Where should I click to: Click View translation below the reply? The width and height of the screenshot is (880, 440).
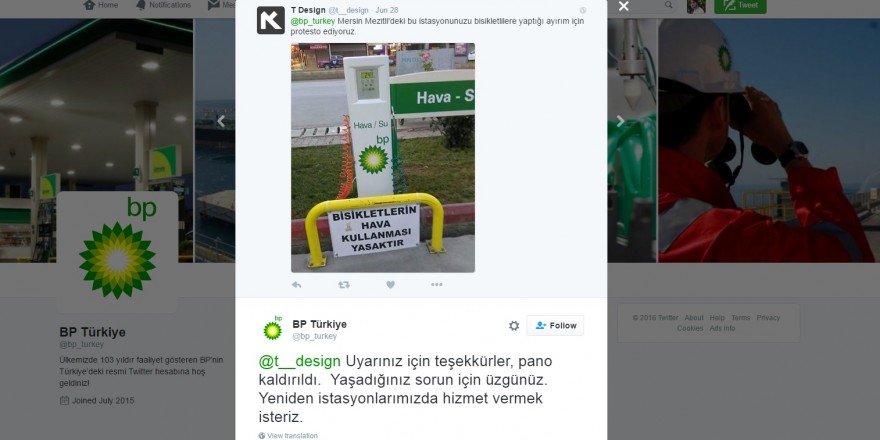pyautogui.click(x=288, y=436)
